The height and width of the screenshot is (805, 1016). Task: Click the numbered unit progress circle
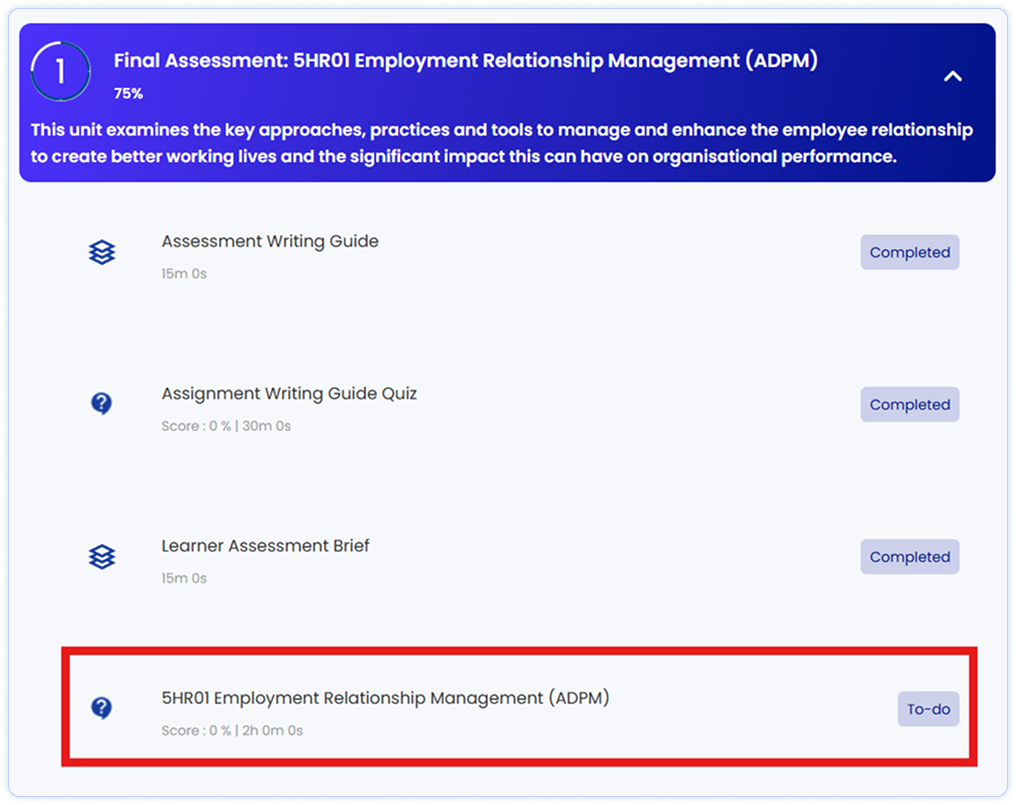pos(60,72)
